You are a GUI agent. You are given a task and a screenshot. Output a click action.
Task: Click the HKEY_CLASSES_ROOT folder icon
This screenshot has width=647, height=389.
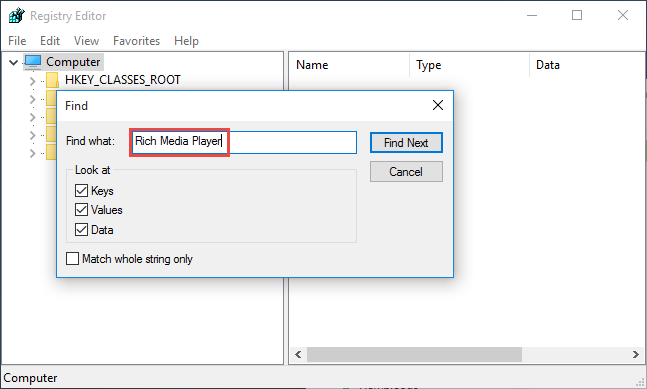52,80
